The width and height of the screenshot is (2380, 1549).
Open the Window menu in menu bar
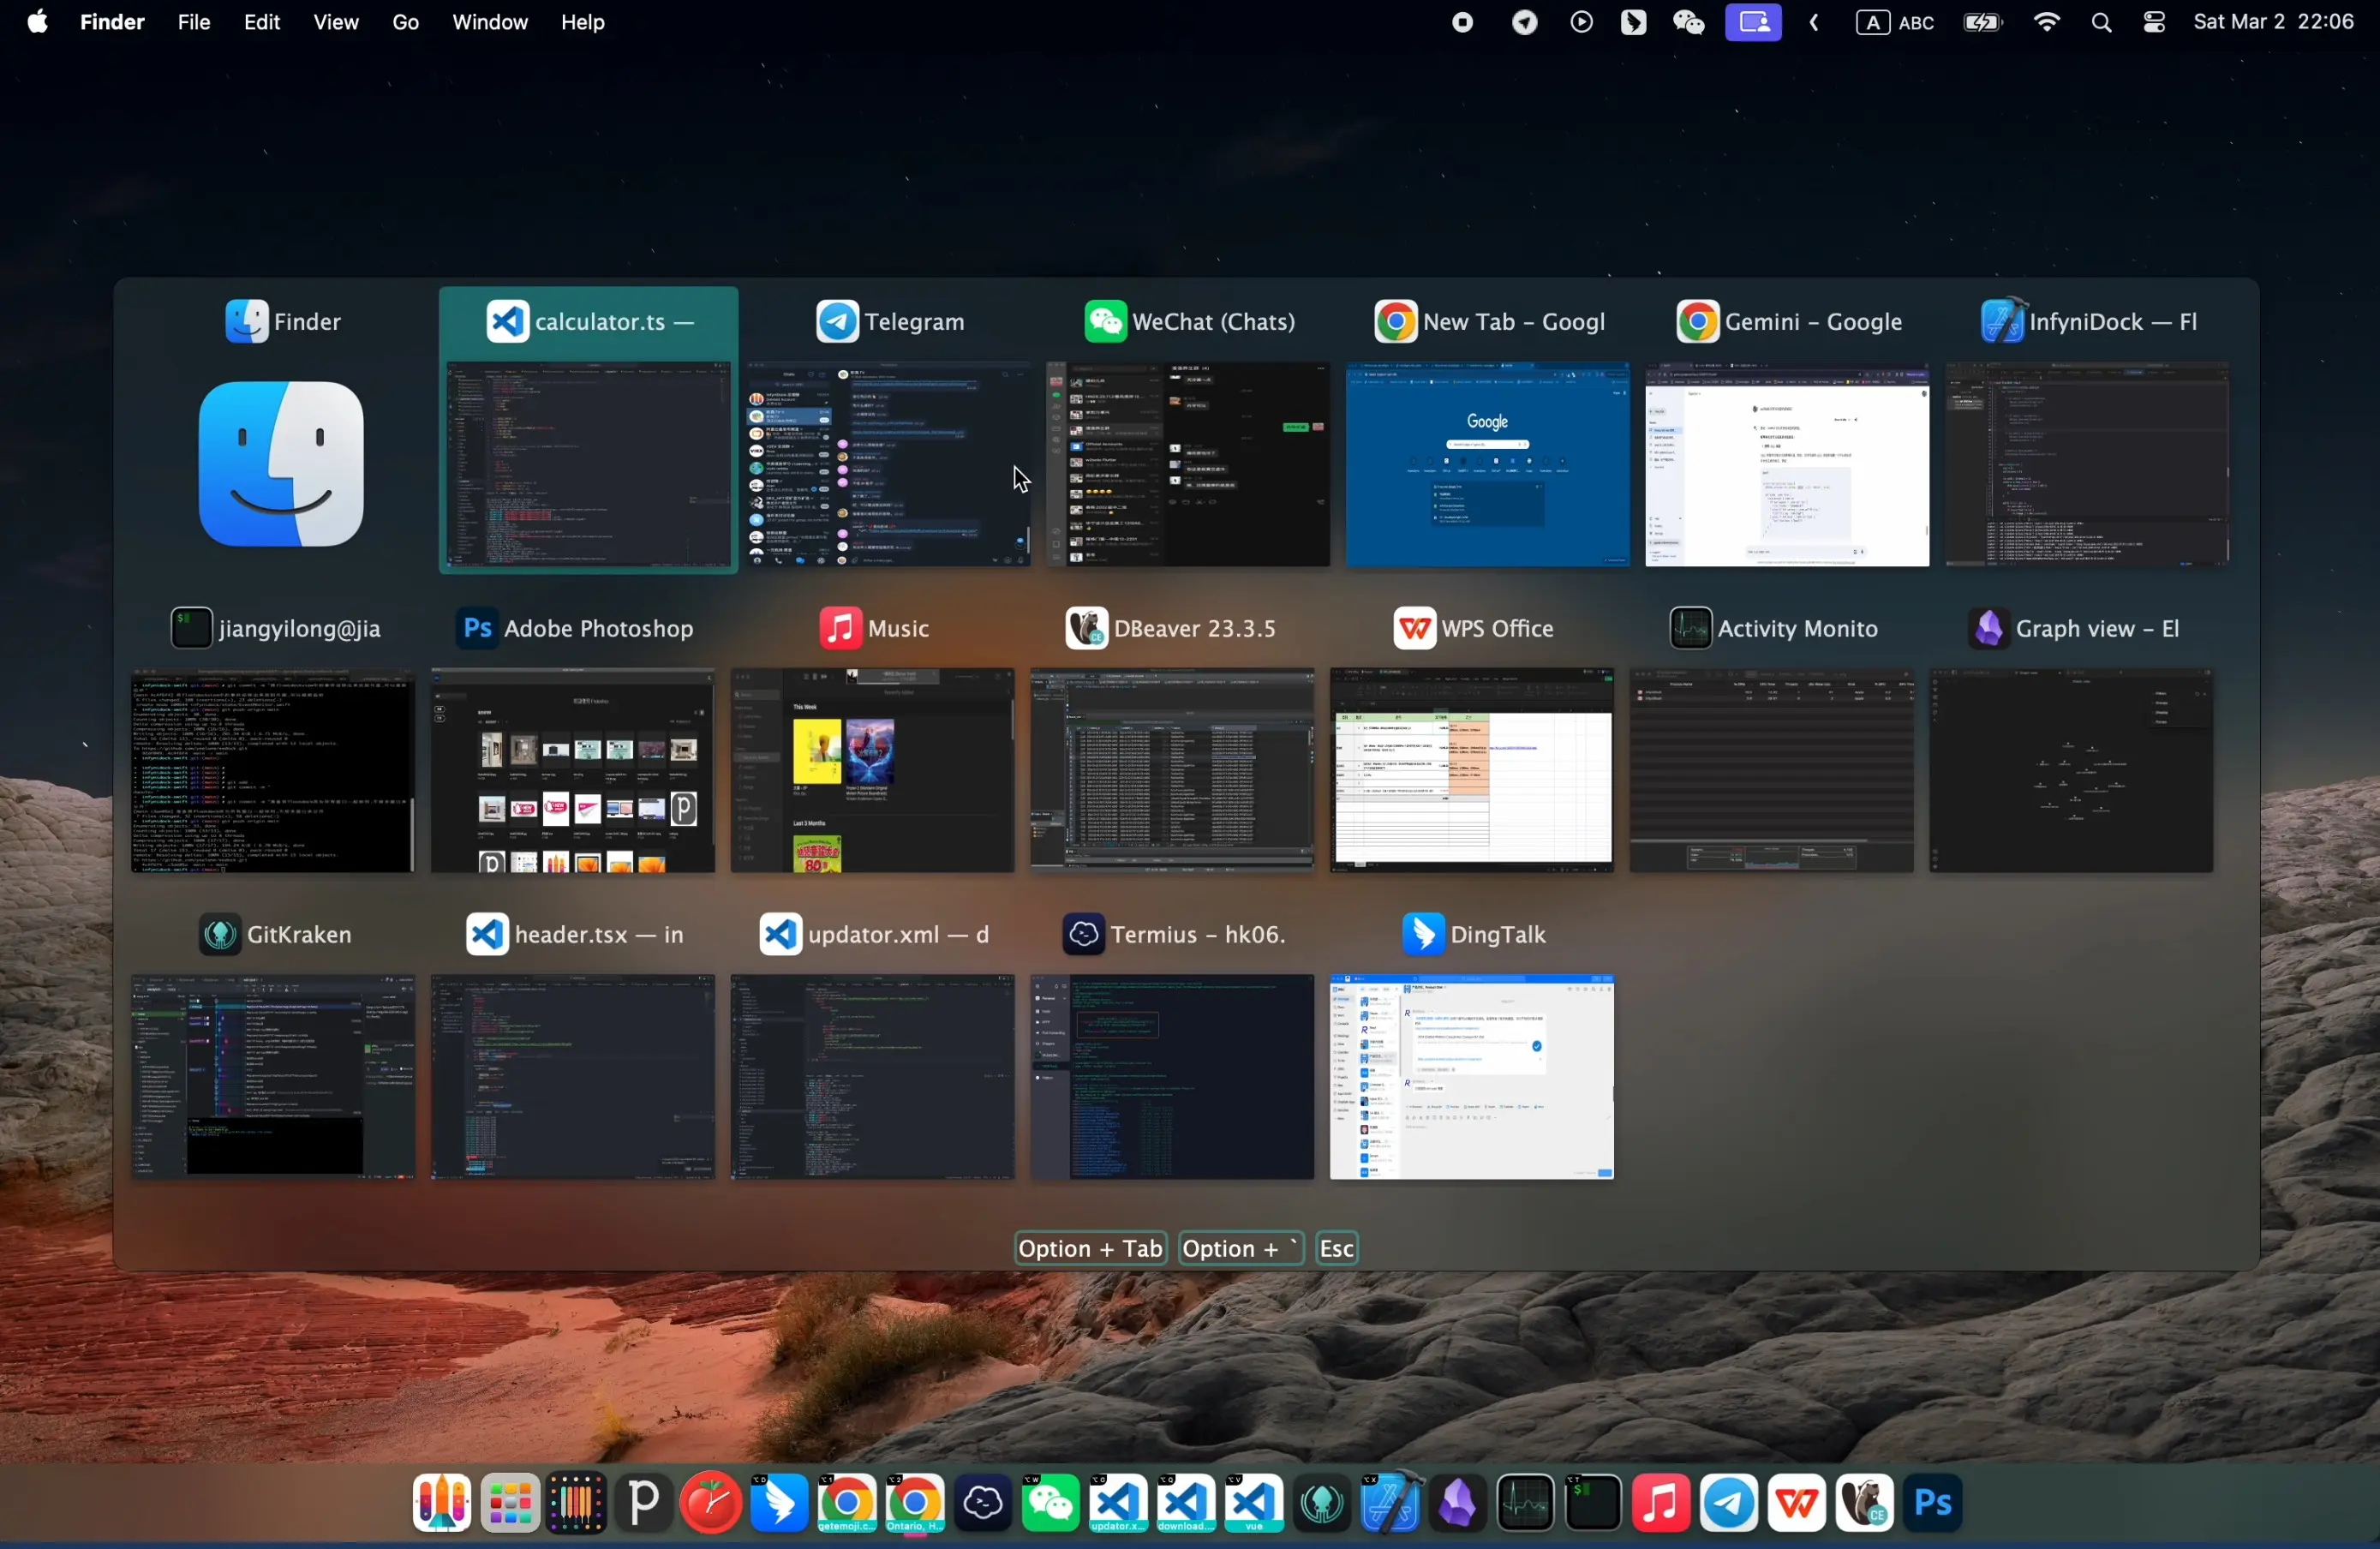(489, 22)
